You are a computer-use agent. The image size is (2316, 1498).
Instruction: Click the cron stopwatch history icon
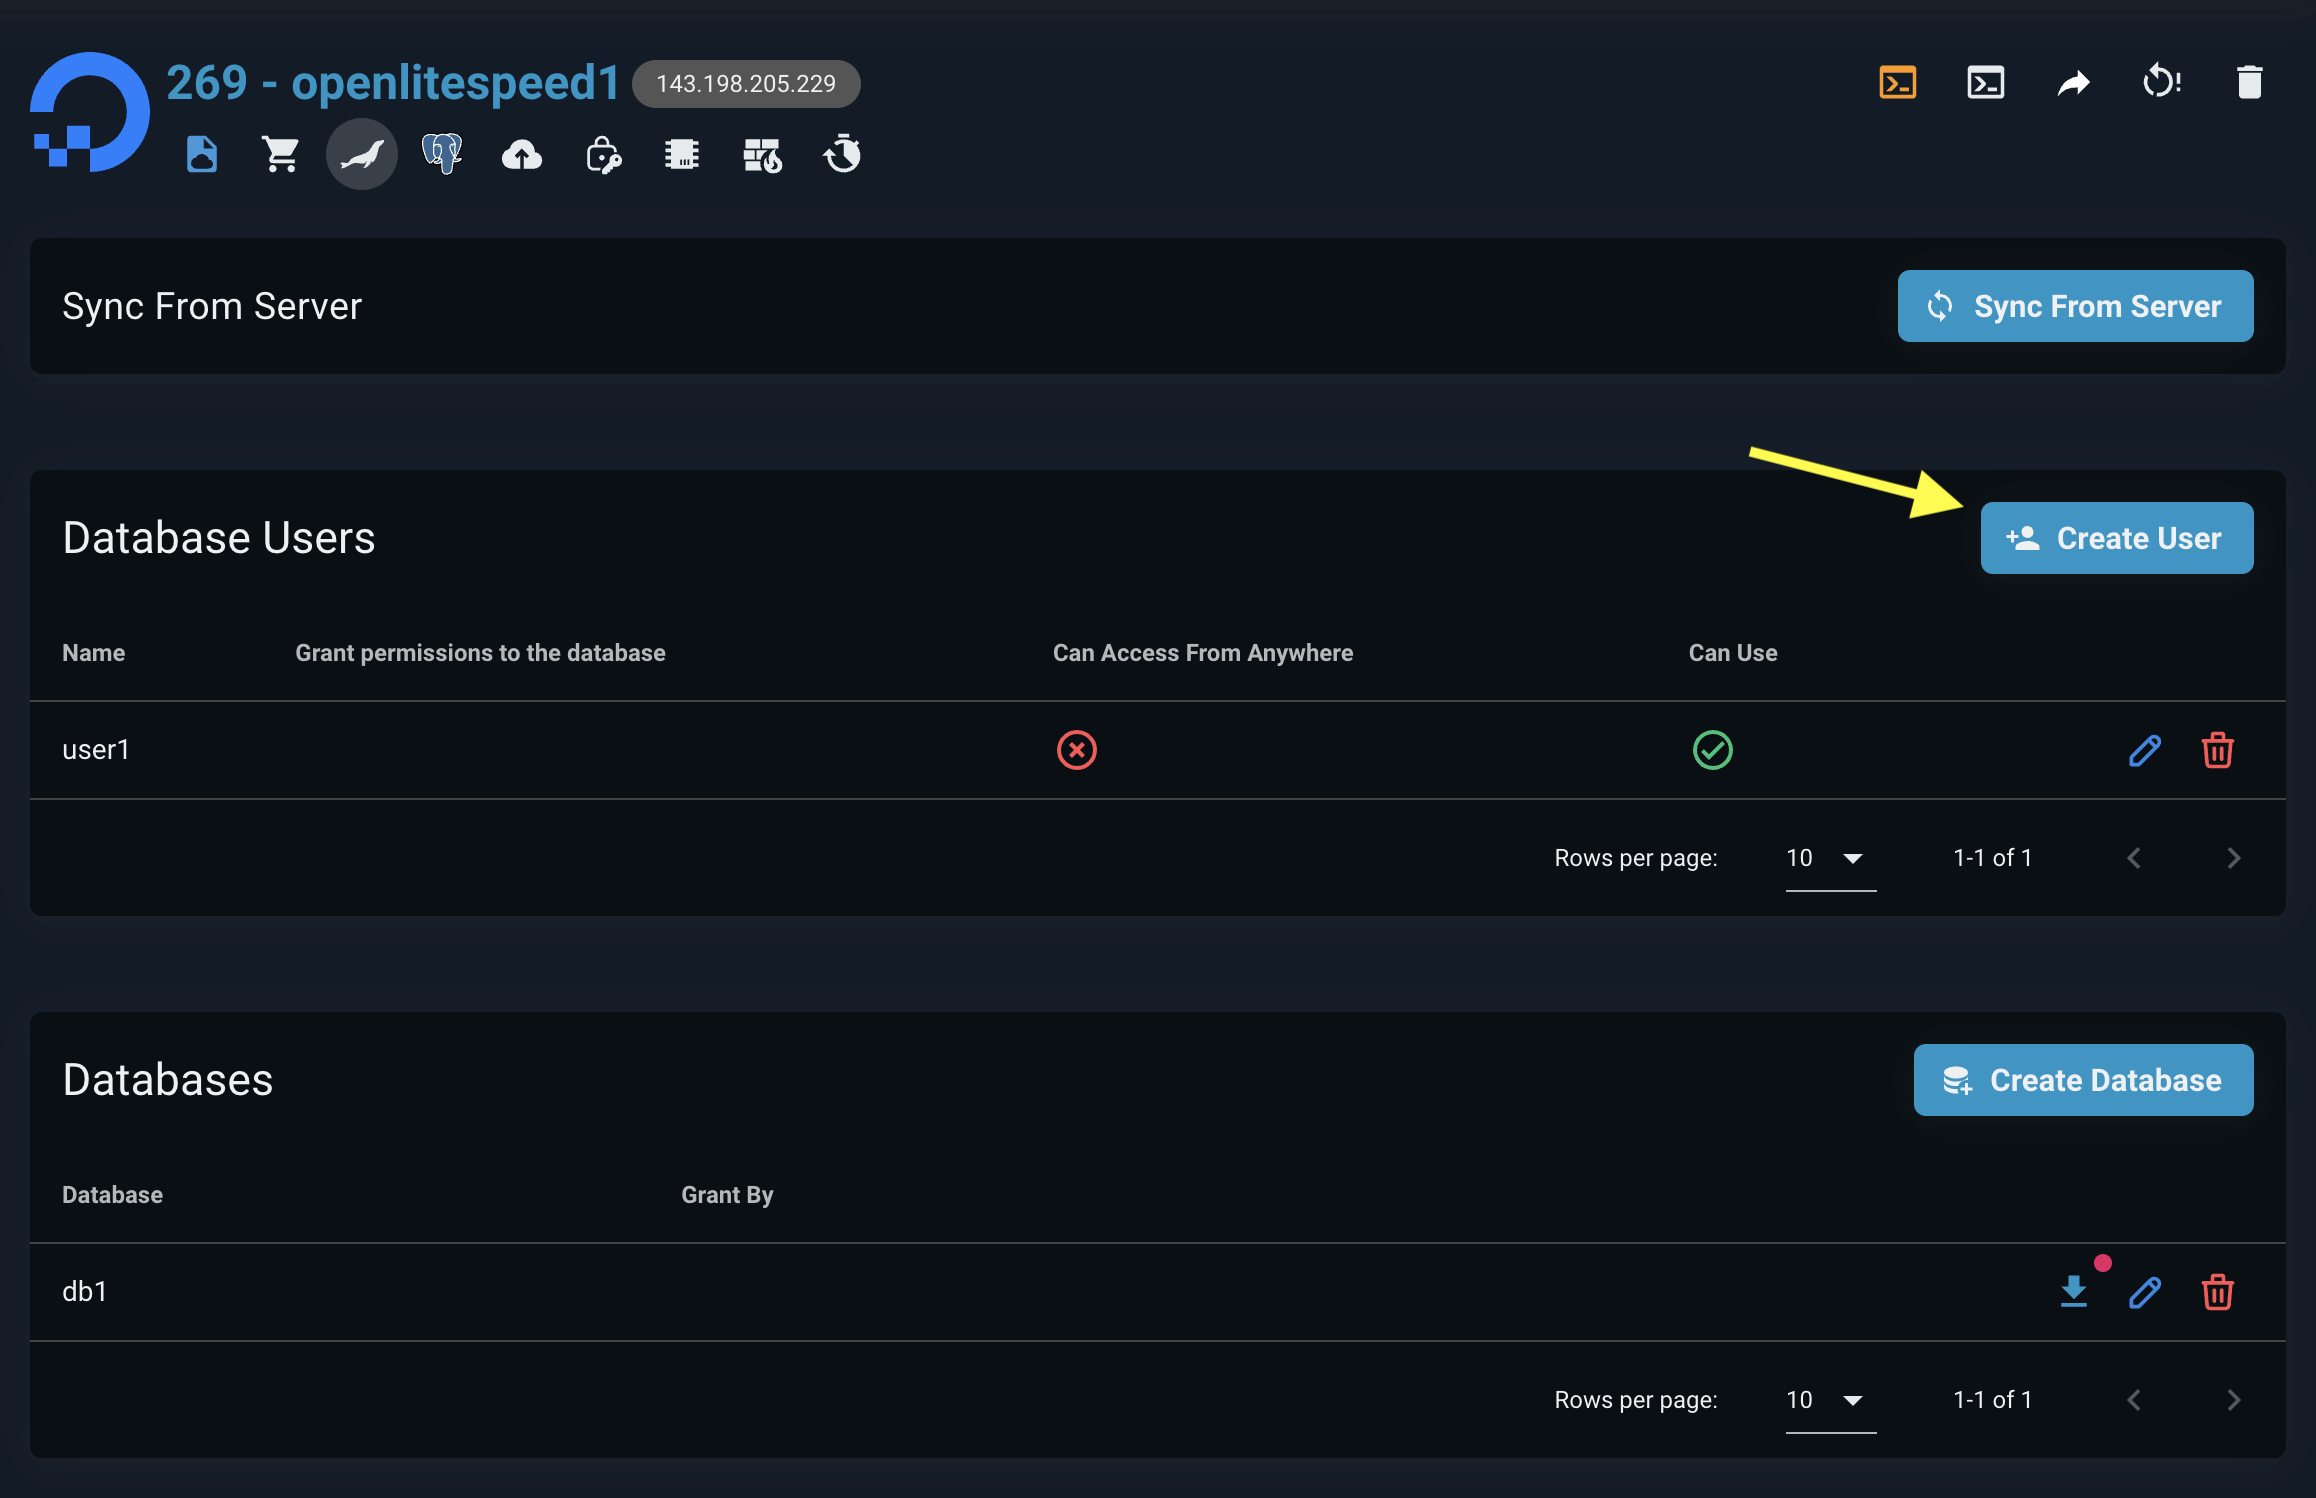(842, 154)
